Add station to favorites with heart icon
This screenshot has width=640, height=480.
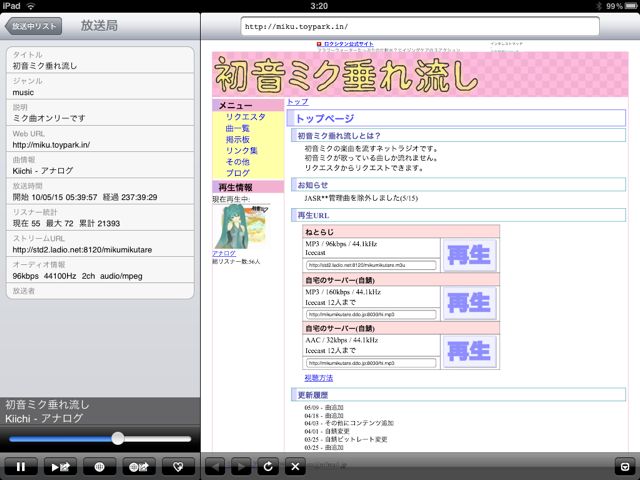pyautogui.click(x=178, y=467)
